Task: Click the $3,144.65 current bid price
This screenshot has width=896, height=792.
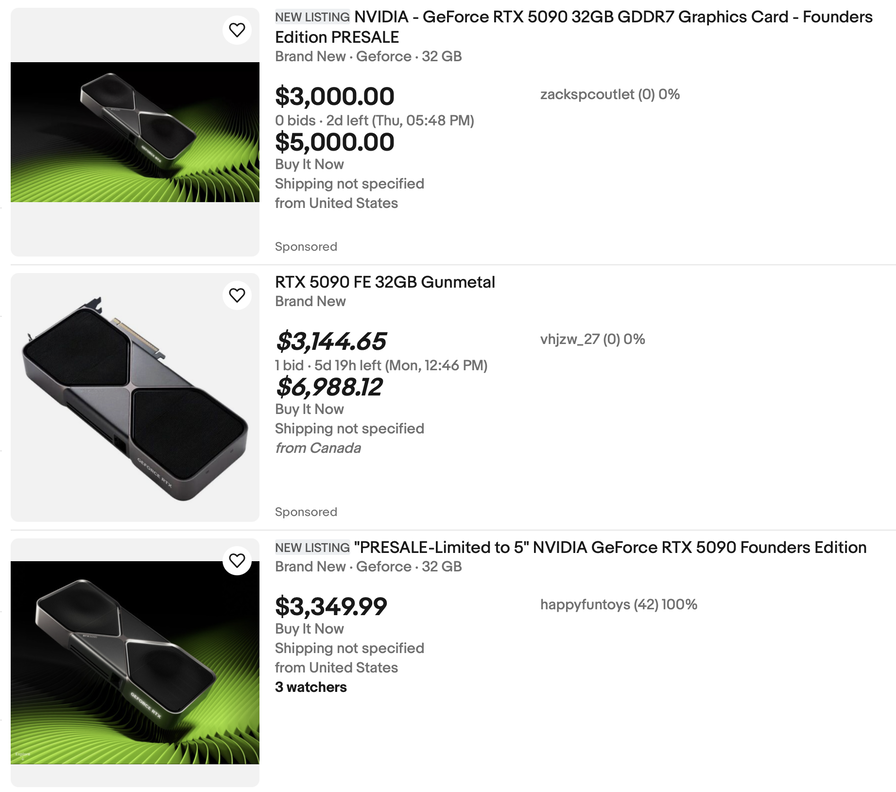Action: [330, 342]
